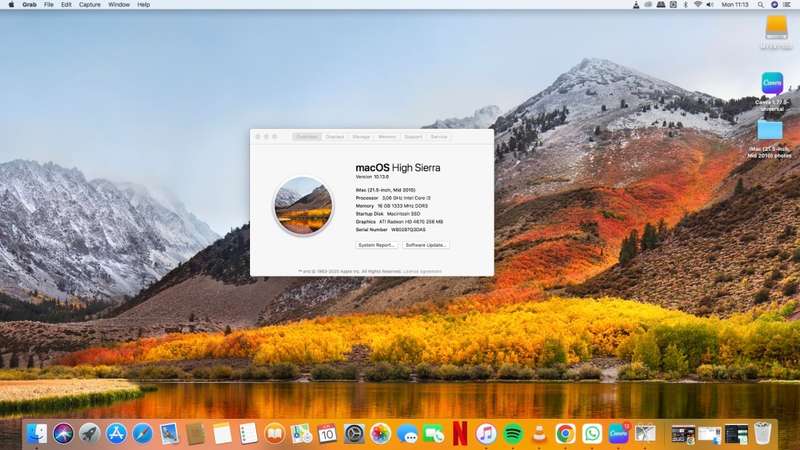Open the Mail stamp icon in dock
This screenshot has height=450, width=800.
169,434
